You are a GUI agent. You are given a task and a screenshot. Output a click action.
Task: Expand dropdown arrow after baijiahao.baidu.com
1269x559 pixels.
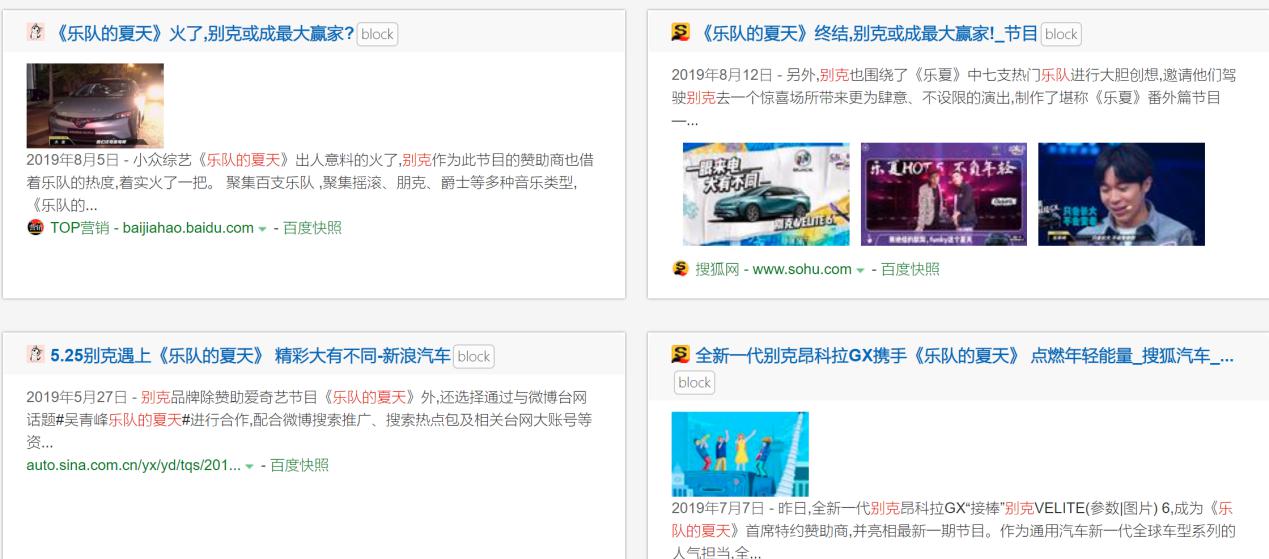tap(263, 229)
